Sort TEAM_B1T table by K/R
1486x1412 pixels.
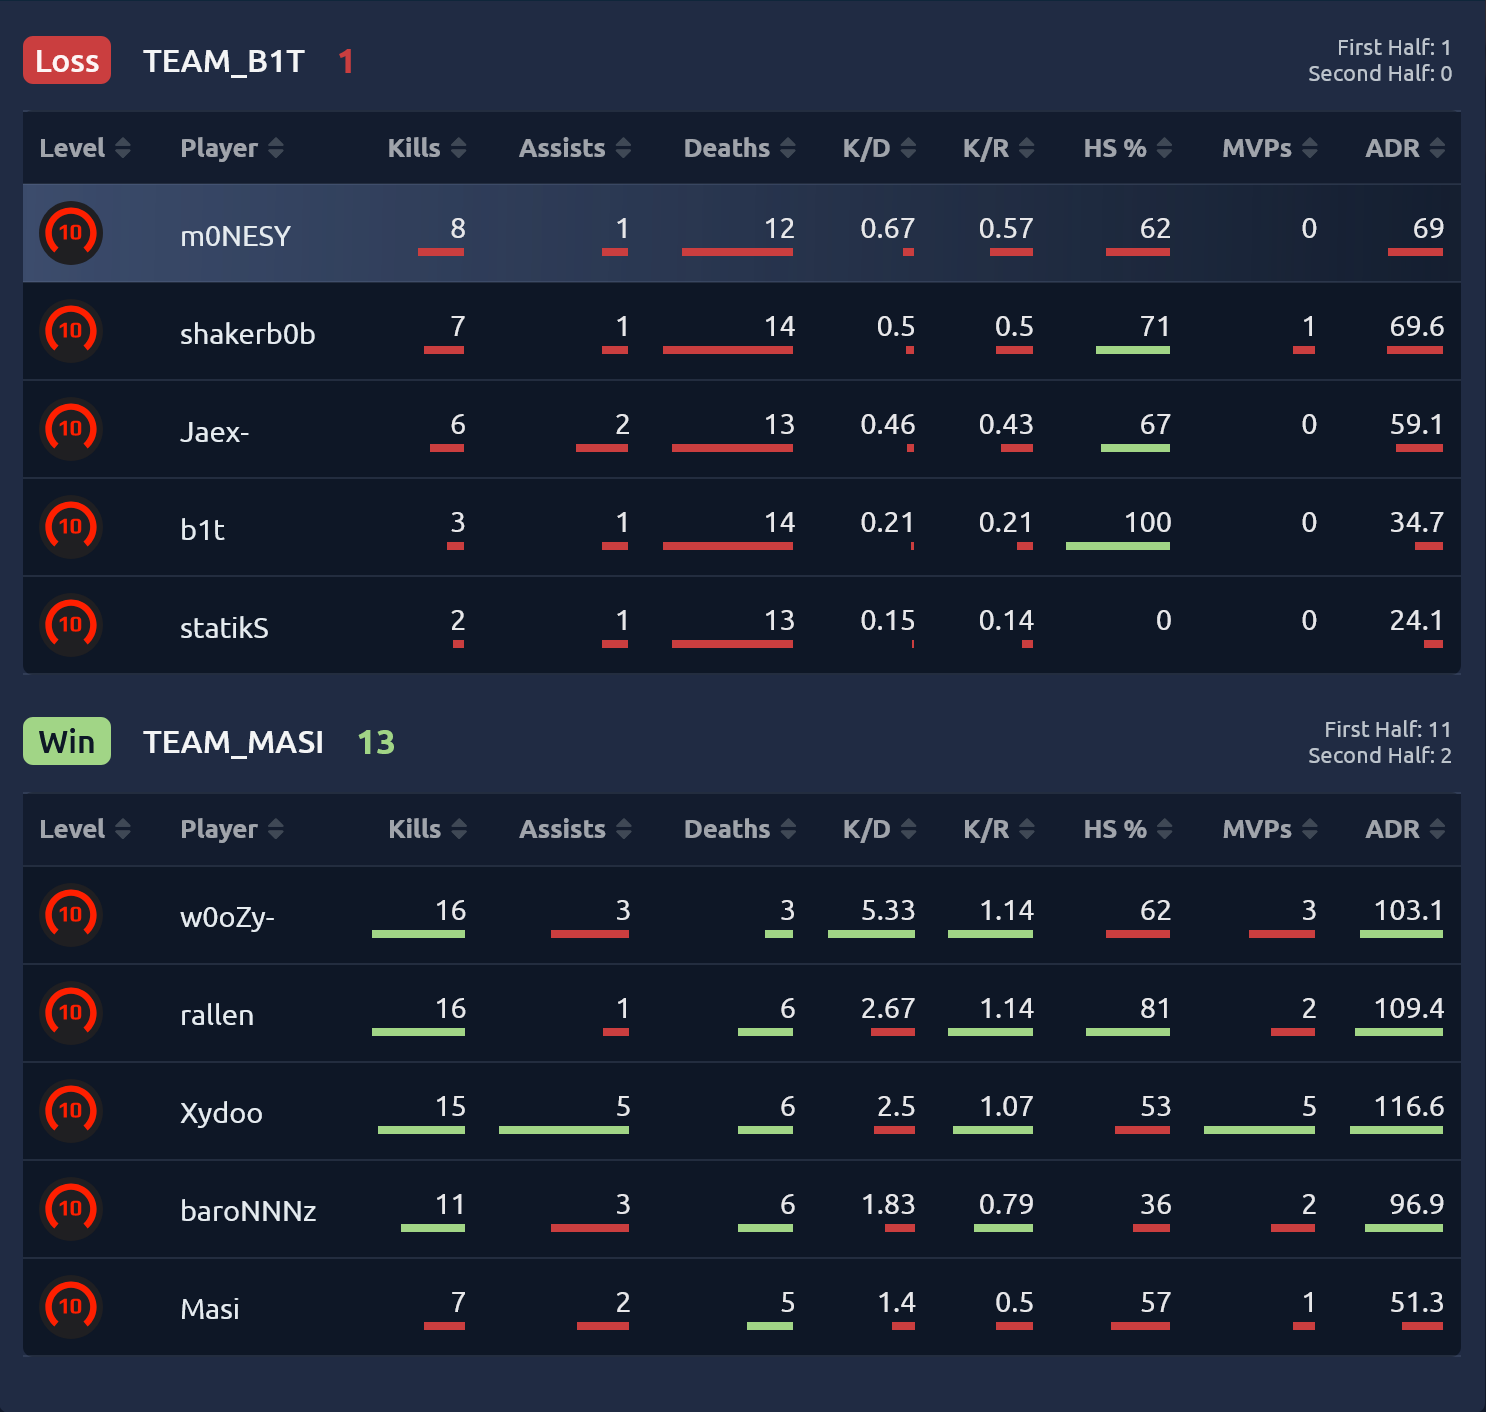pyautogui.click(x=998, y=148)
